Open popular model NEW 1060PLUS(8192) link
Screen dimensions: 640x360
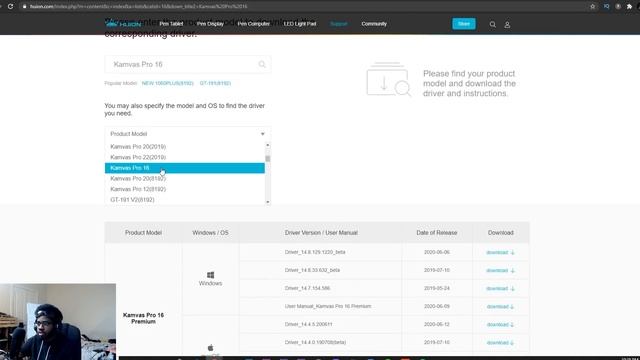point(168,83)
